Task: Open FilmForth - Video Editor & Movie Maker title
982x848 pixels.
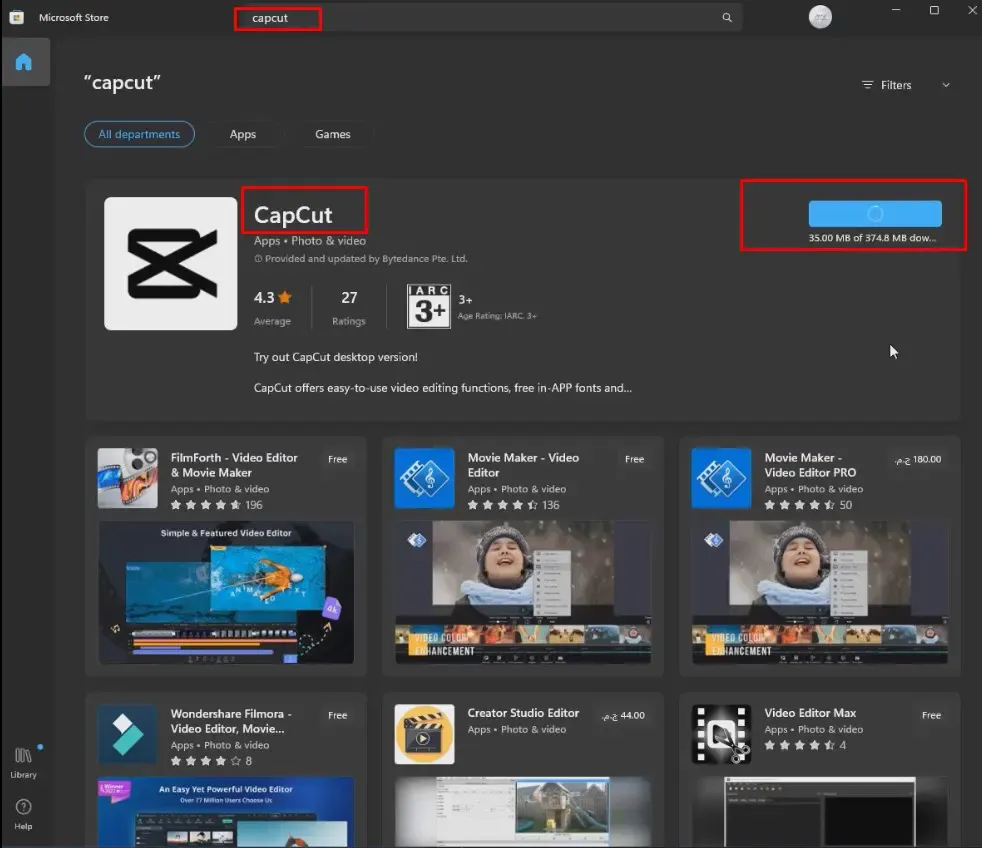Action: coord(234,465)
